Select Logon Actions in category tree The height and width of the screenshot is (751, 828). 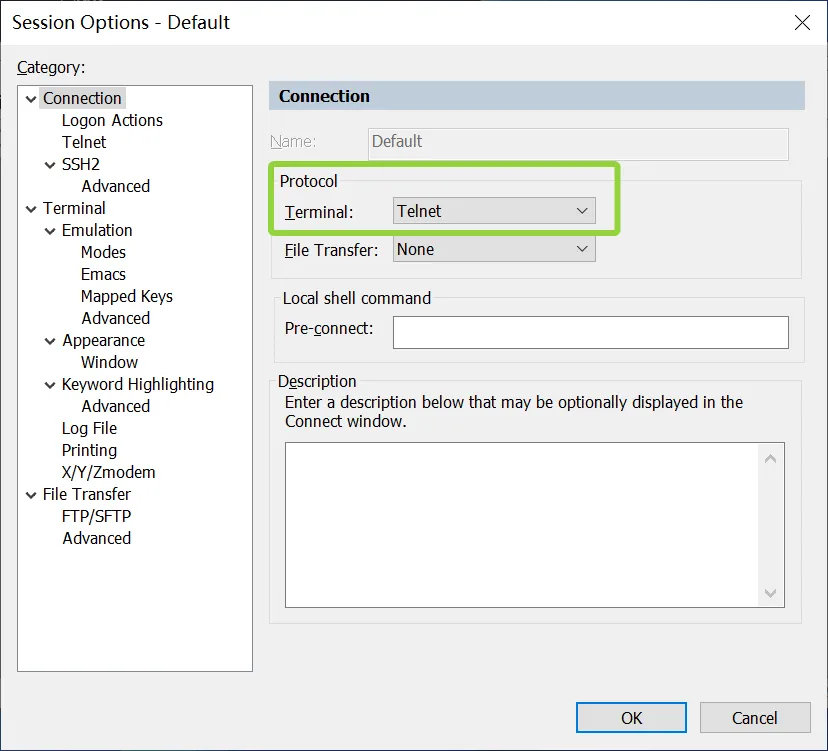coord(112,120)
